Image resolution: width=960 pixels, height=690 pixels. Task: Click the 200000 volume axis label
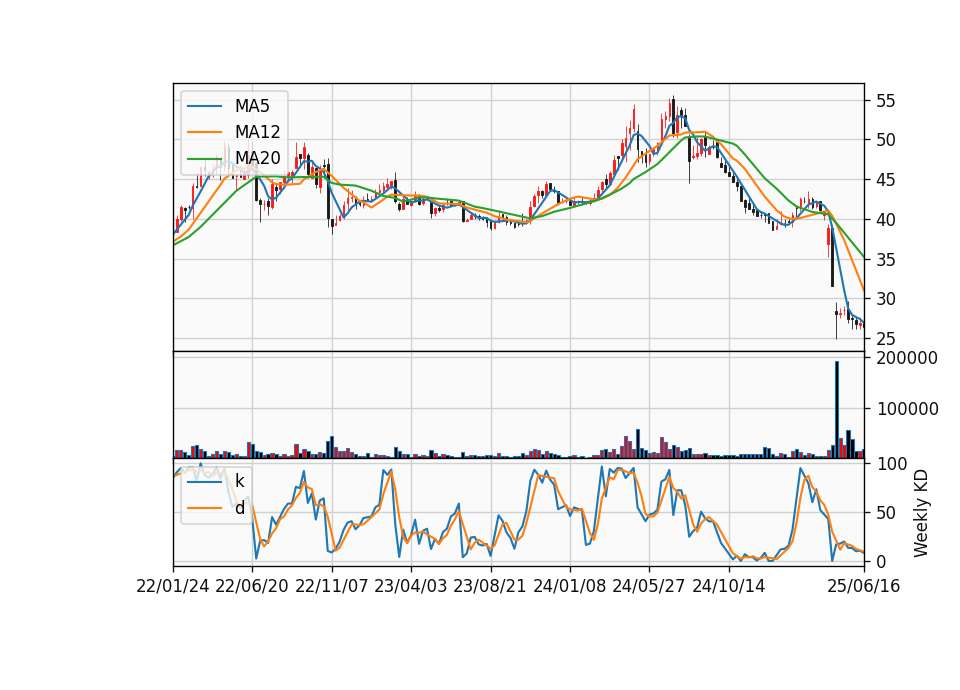pyautogui.click(x=907, y=358)
